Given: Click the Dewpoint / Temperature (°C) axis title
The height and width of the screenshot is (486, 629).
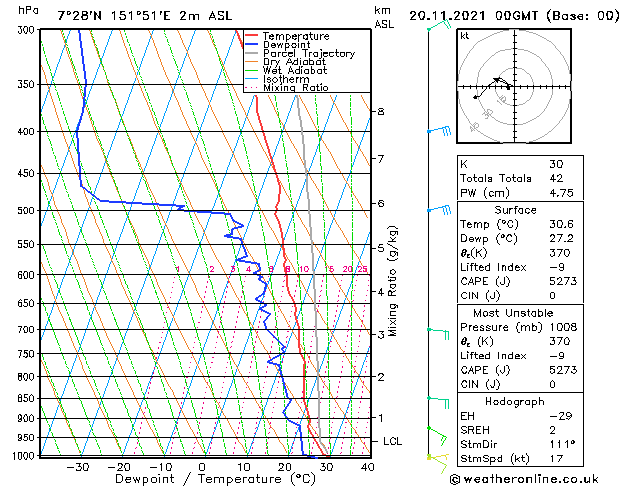Looking at the screenshot, I should click(x=215, y=479).
